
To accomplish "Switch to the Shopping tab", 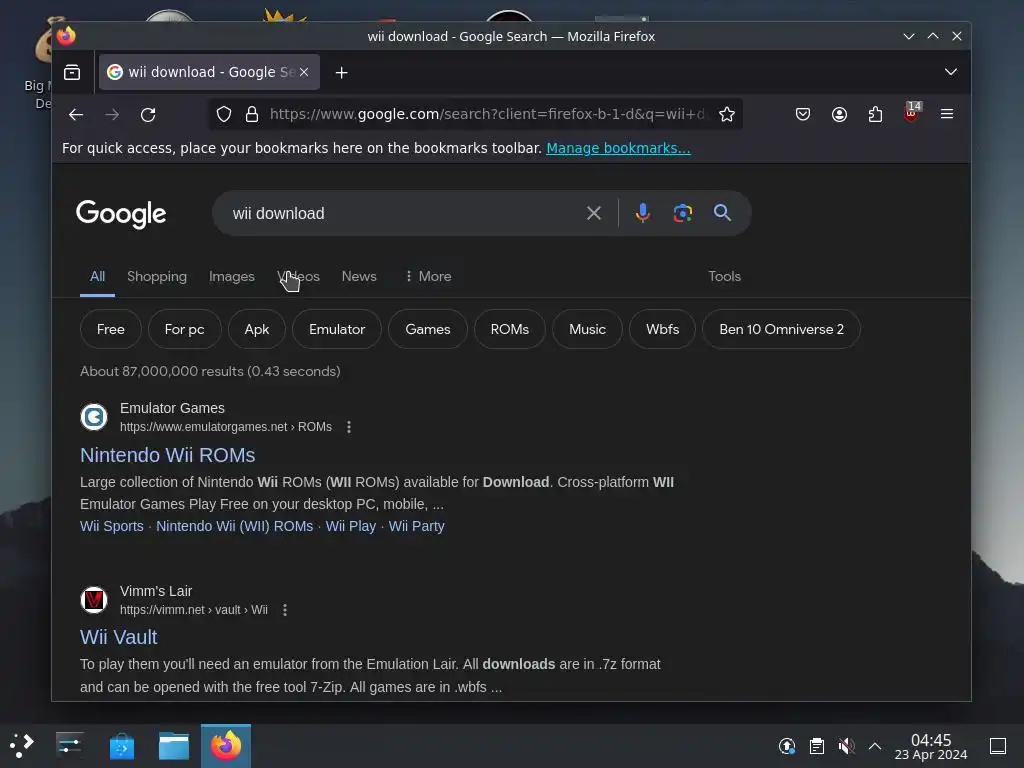I will (x=157, y=276).
